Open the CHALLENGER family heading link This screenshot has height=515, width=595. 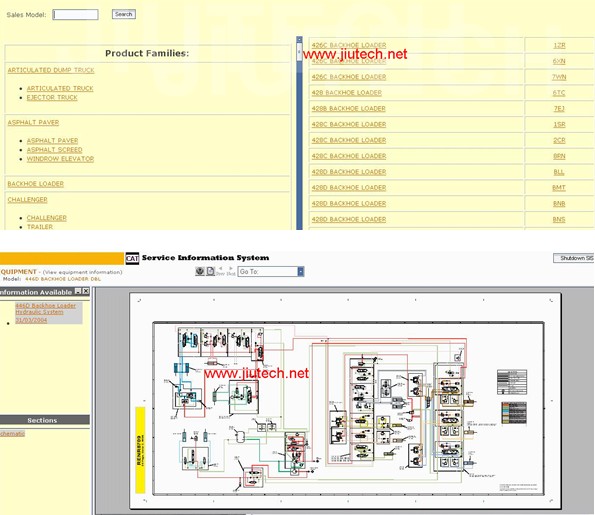27,200
